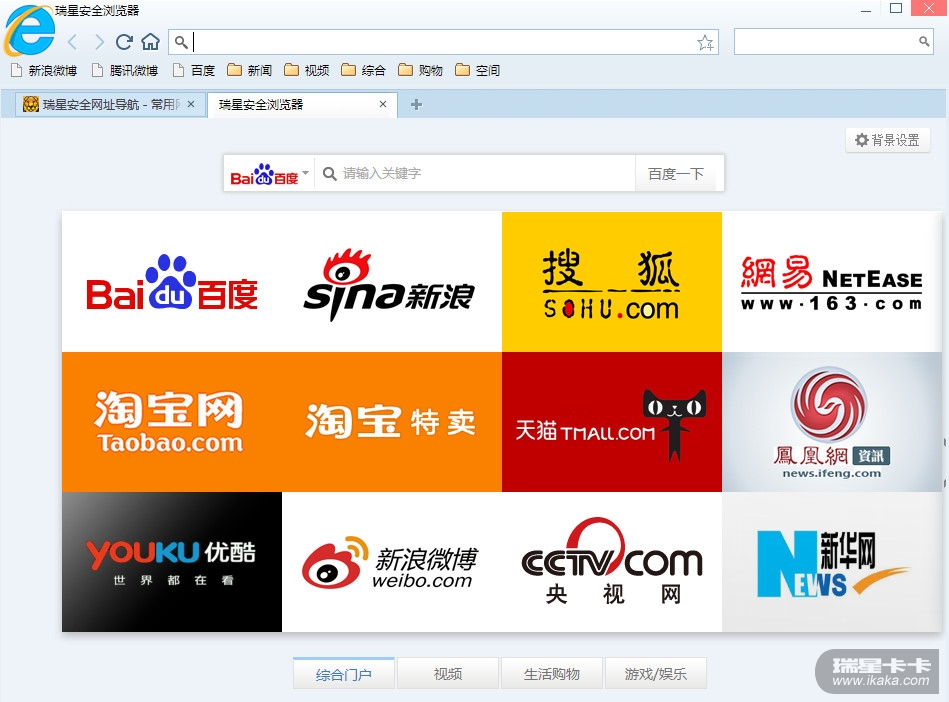Open the Sohu 搜狐 tile
This screenshot has width=949, height=702.
tap(612, 281)
